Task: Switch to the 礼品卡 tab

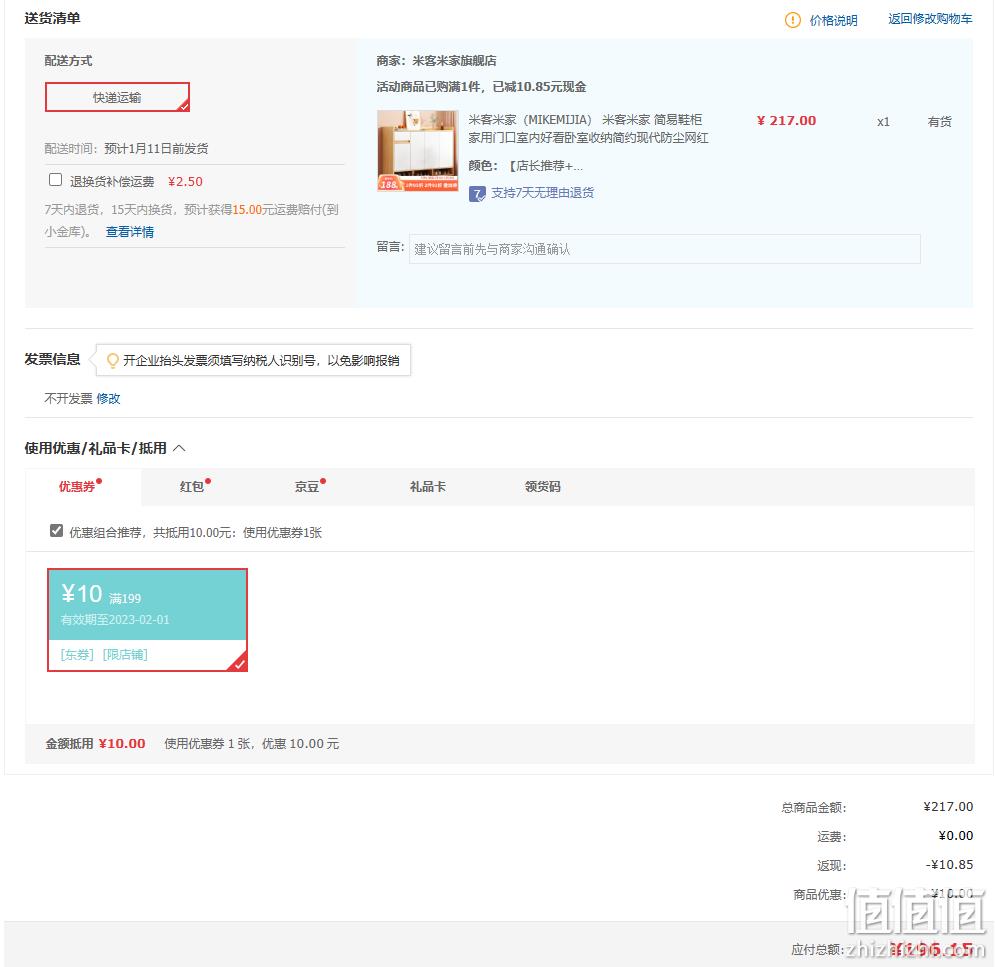Action: coord(428,487)
